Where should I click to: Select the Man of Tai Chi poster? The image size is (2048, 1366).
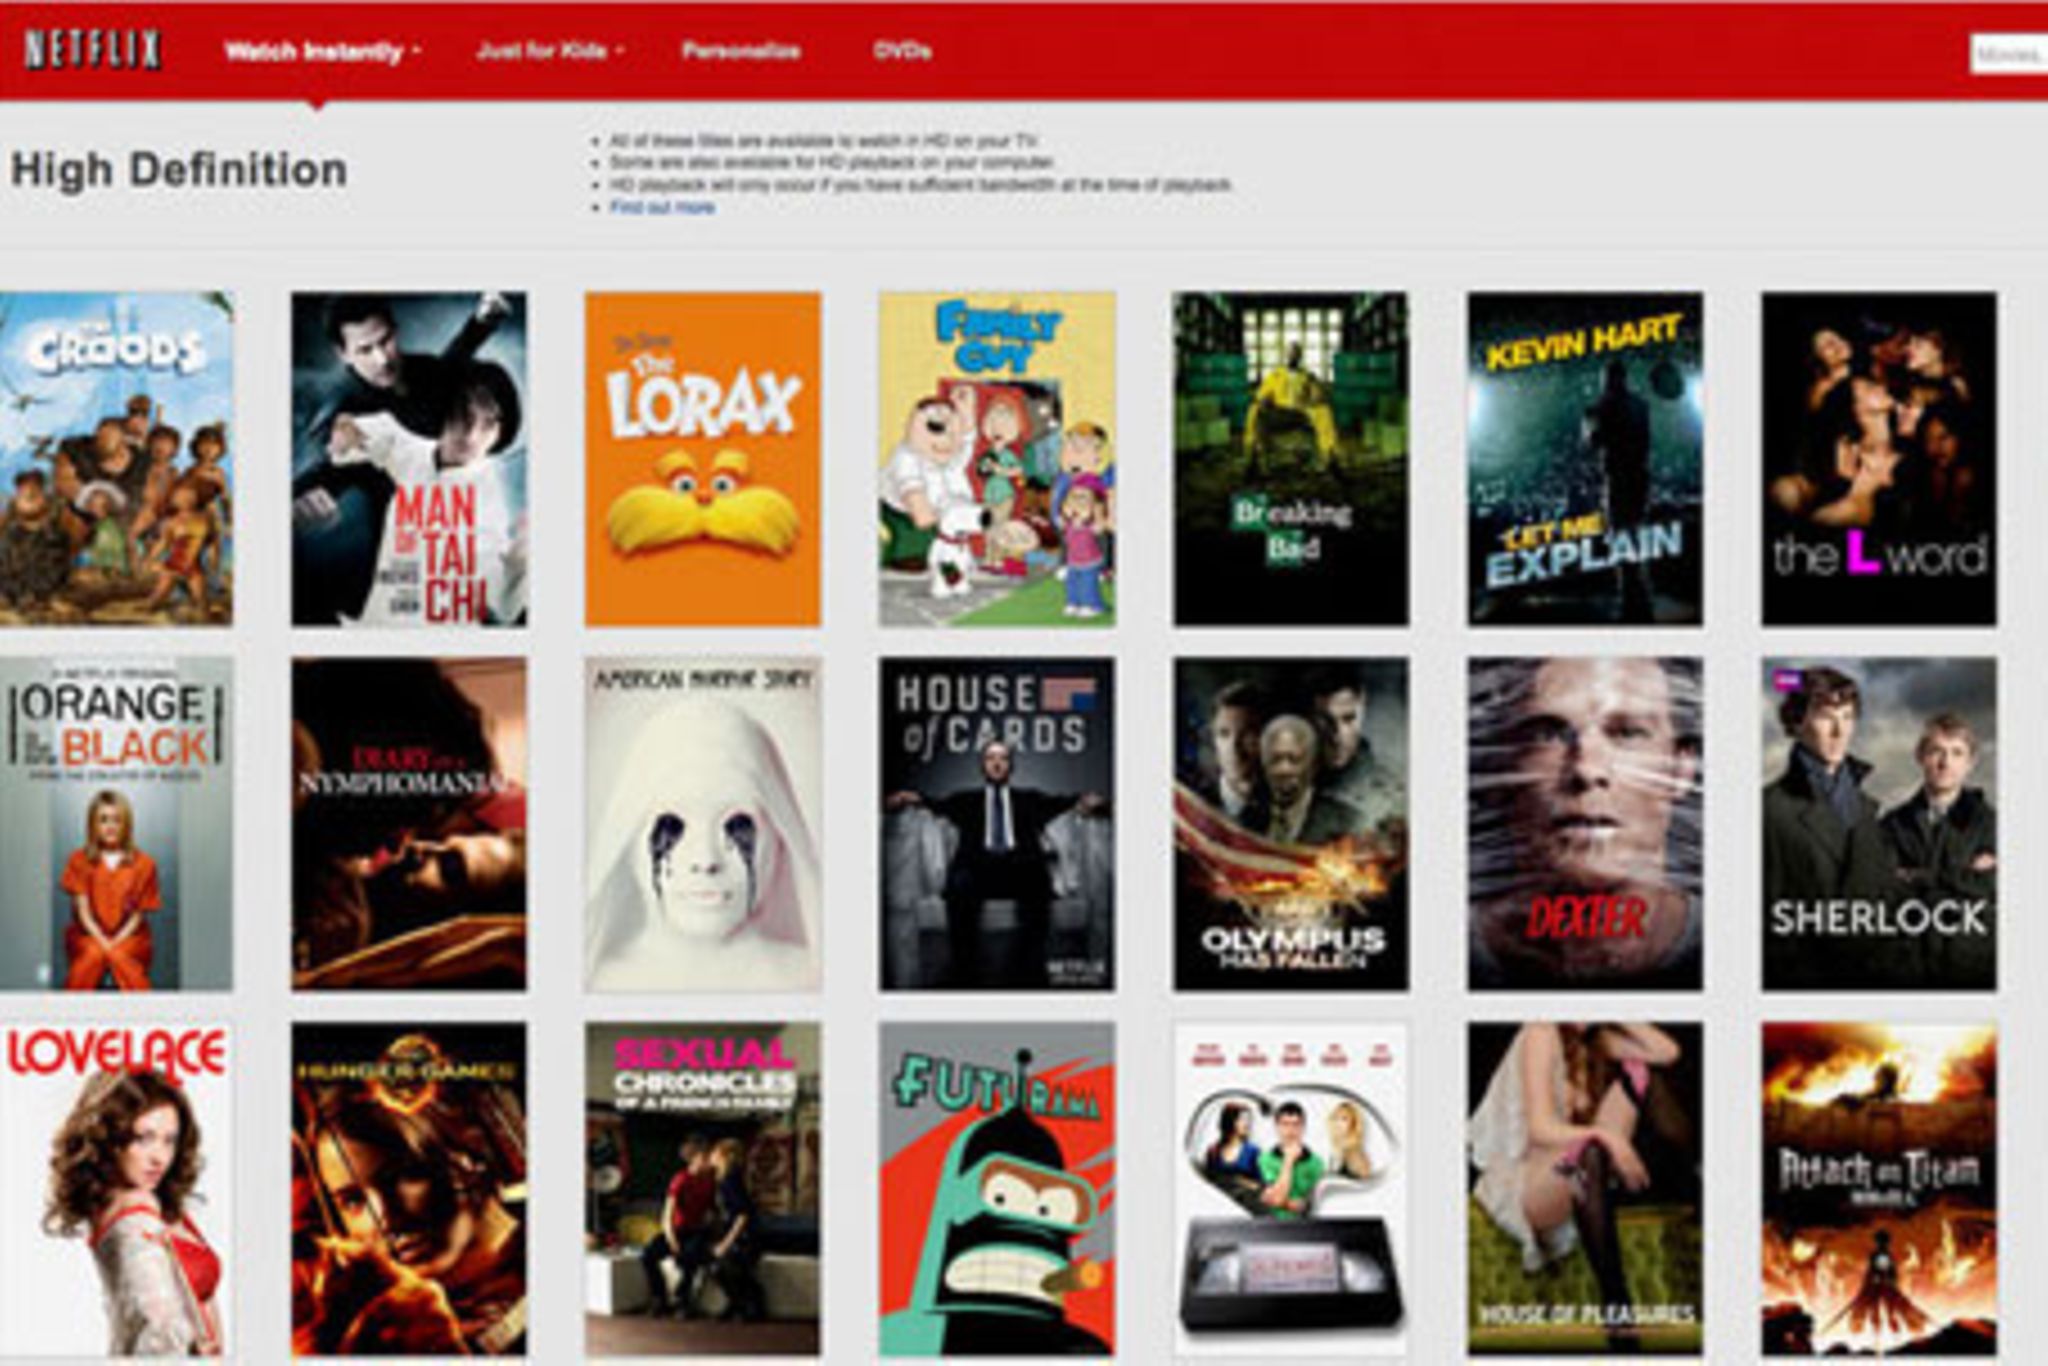point(408,458)
